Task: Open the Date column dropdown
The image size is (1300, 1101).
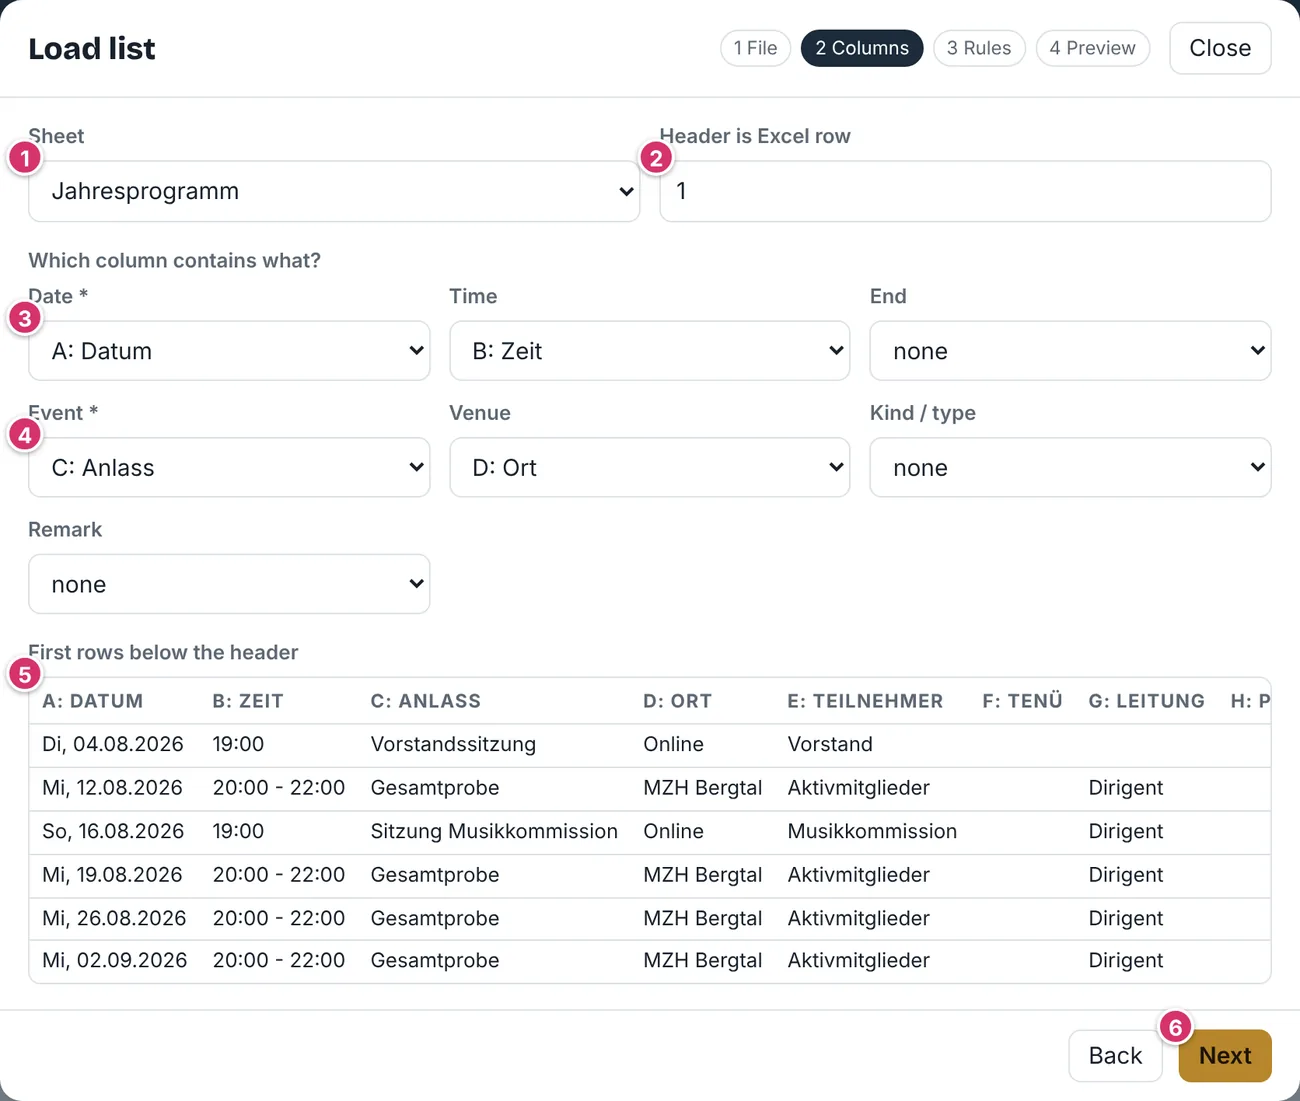Action: click(x=229, y=351)
